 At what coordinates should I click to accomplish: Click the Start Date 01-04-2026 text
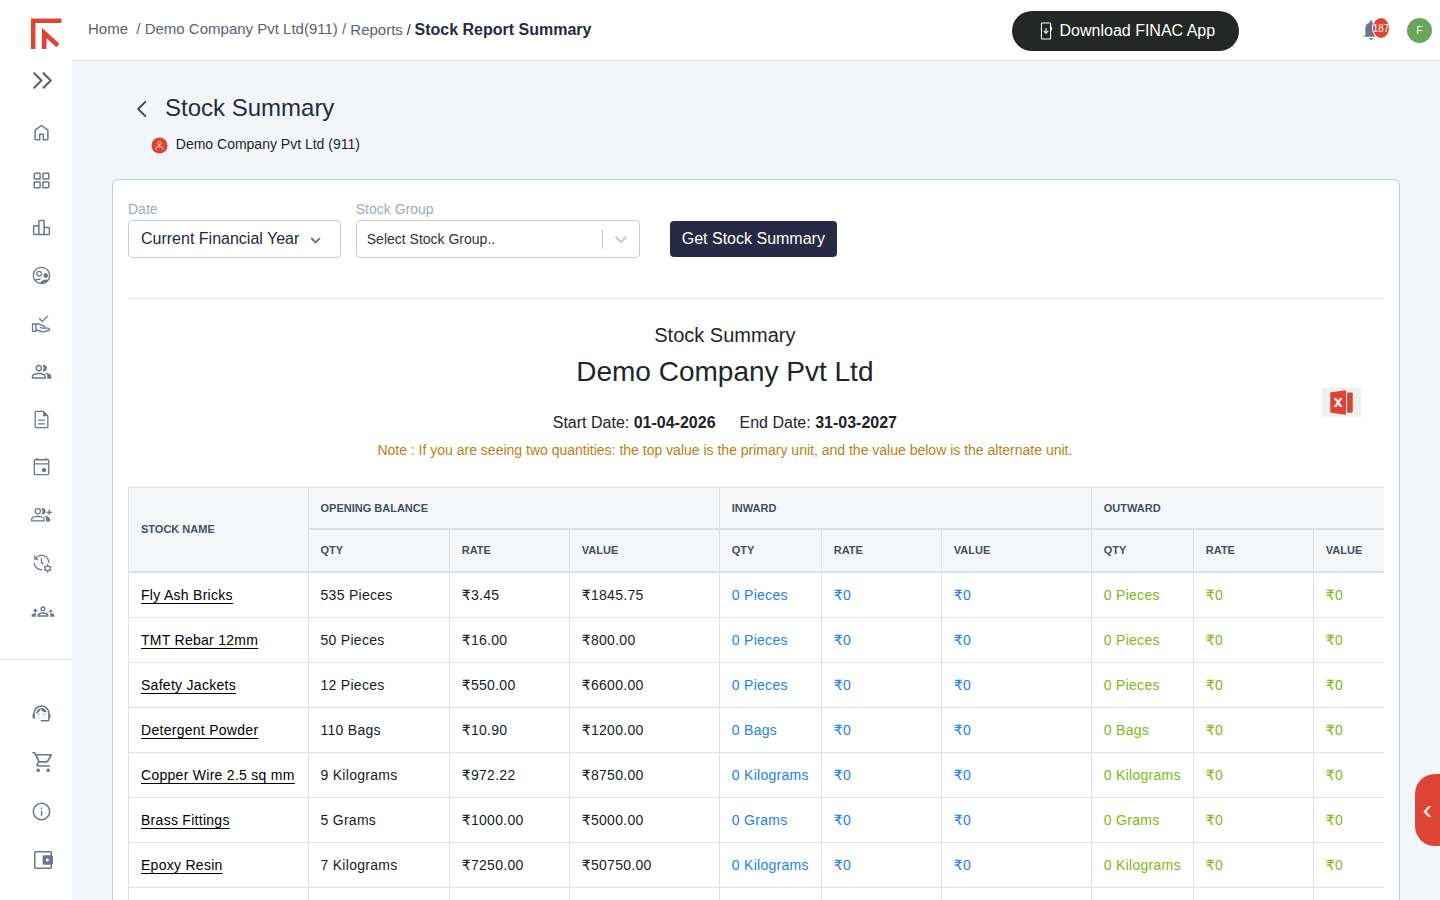pos(634,423)
